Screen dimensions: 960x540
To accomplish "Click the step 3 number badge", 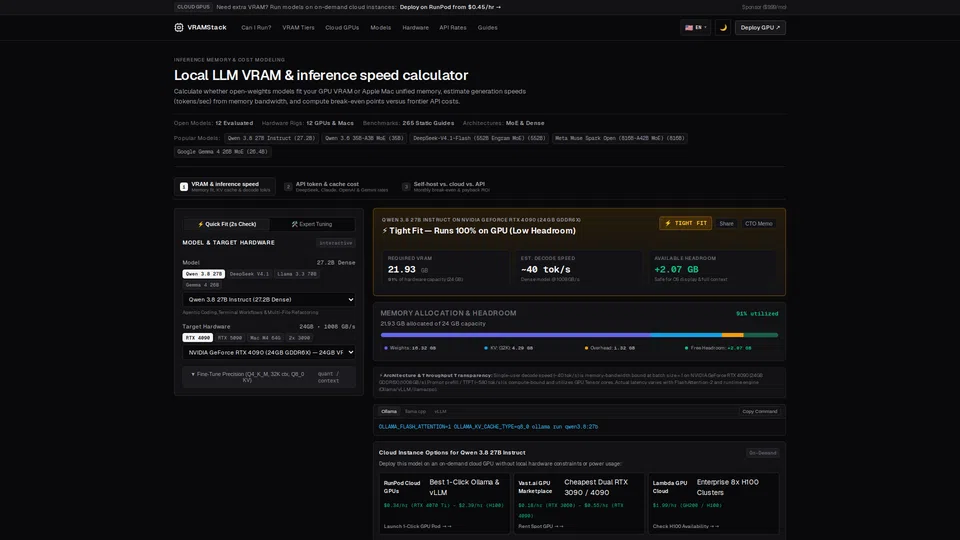I will pos(406,187).
